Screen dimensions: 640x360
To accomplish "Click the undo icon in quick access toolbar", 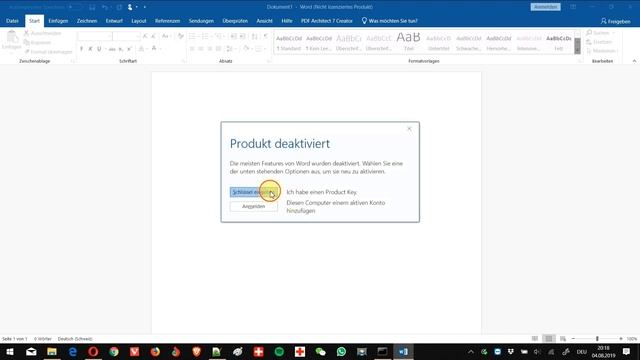I will 105,7.
